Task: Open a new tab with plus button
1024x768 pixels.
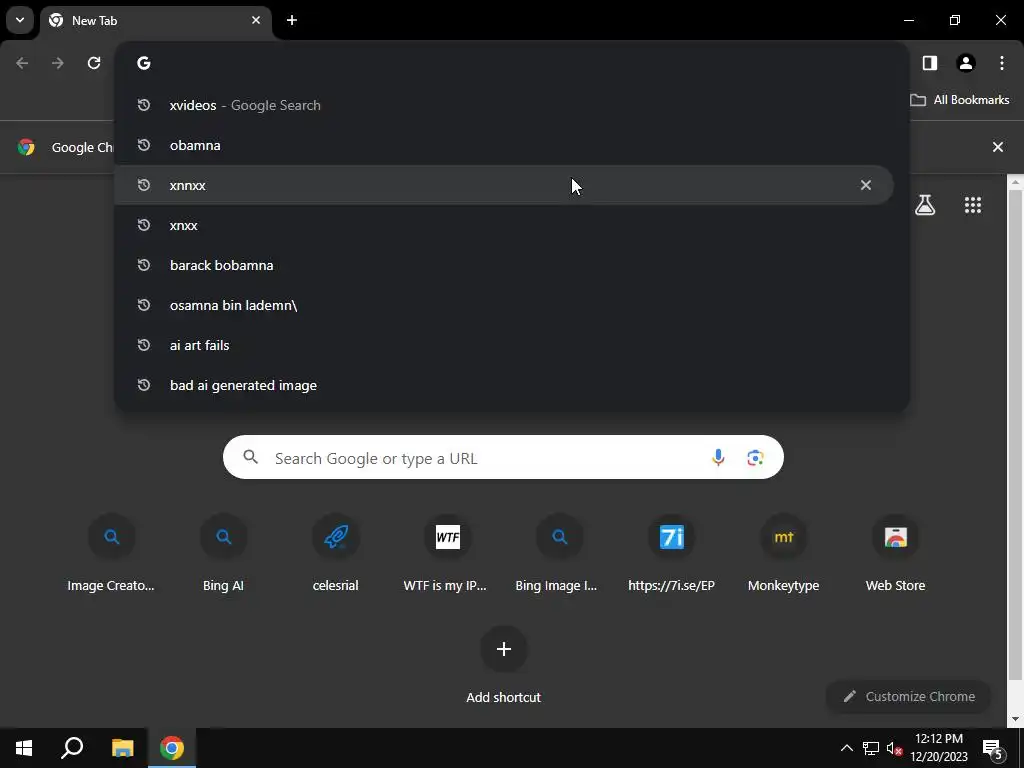Action: click(292, 20)
